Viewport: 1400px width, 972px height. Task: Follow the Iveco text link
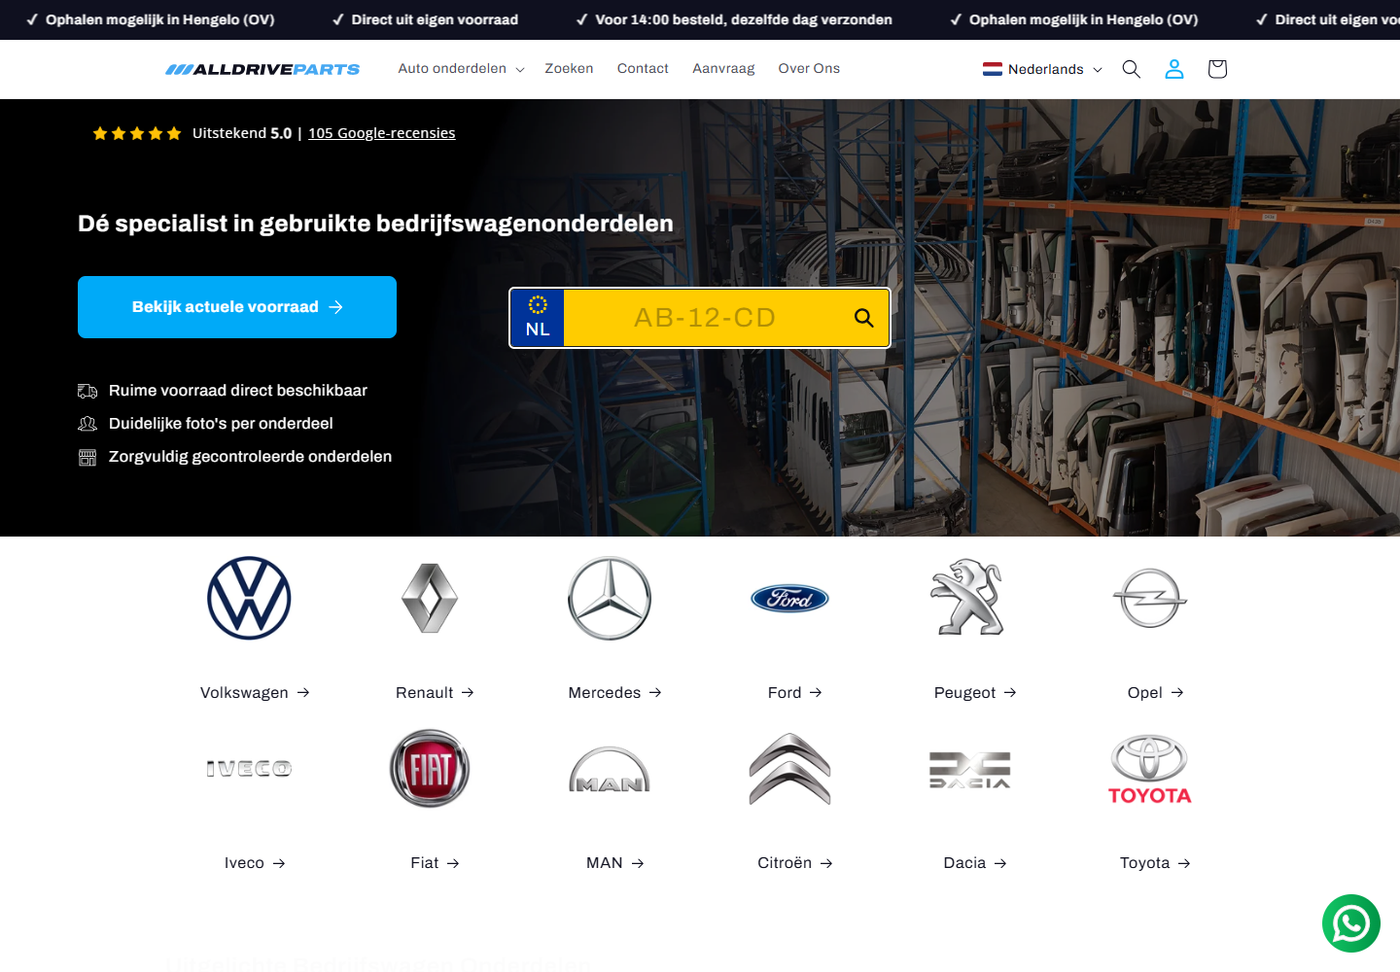tap(255, 863)
